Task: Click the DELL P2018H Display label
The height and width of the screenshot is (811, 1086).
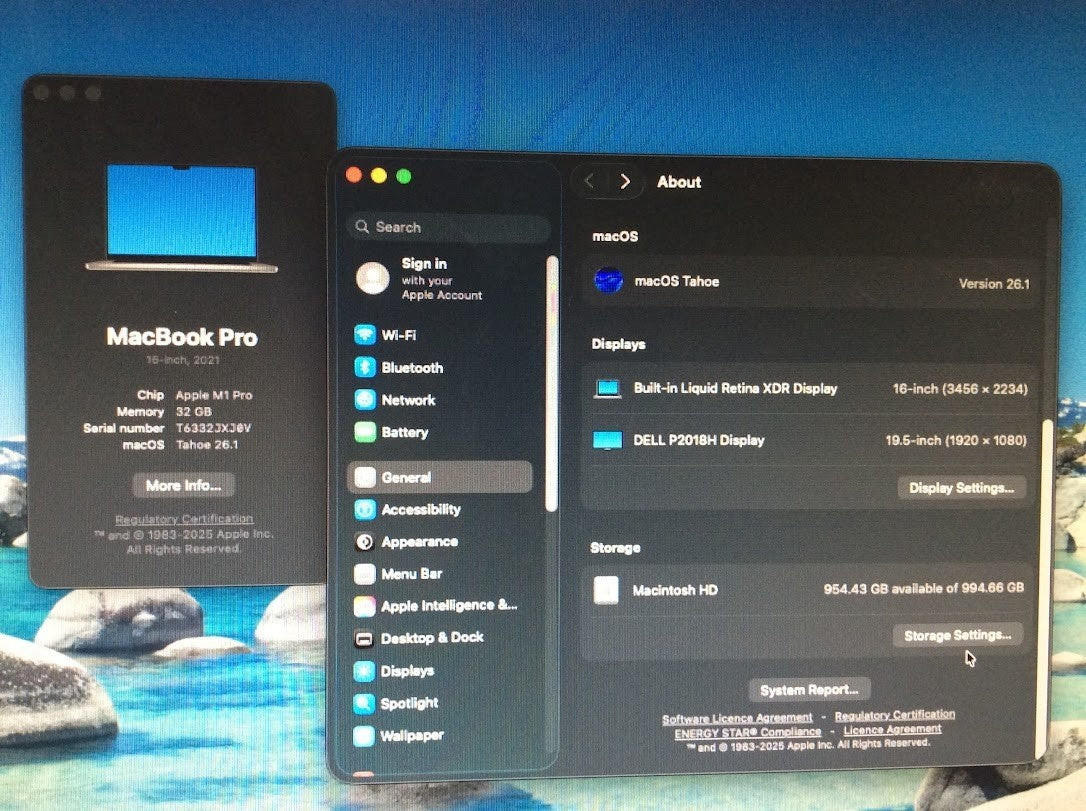Action: click(x=699, y=440)
